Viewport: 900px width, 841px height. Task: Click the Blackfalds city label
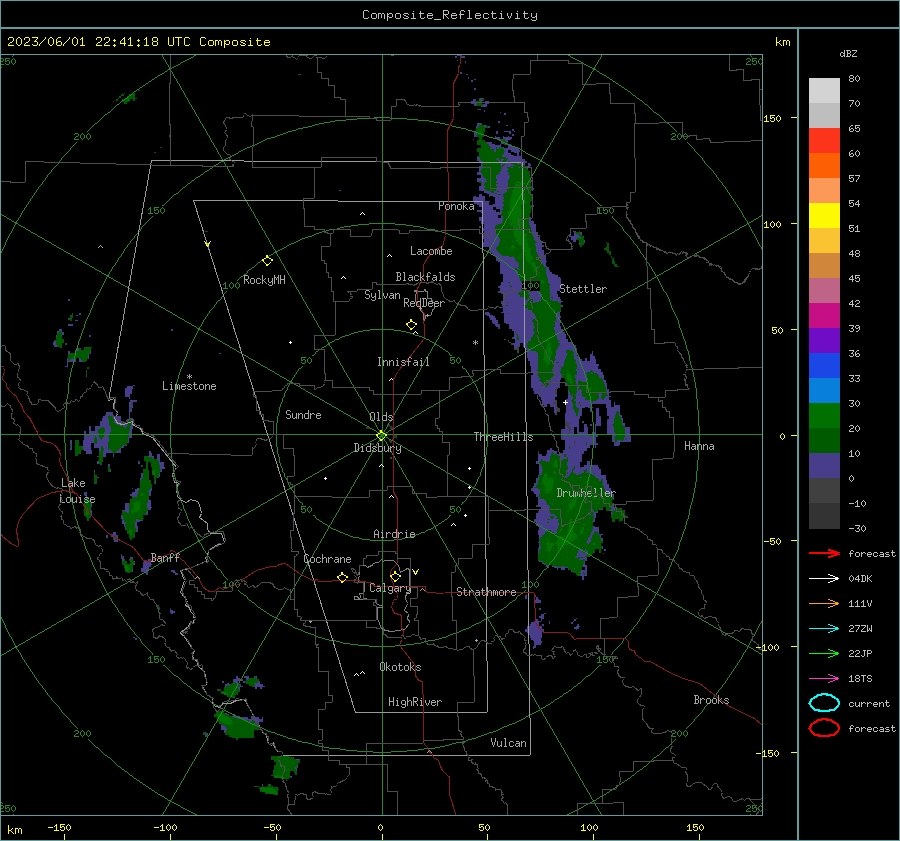pos(425,277)
